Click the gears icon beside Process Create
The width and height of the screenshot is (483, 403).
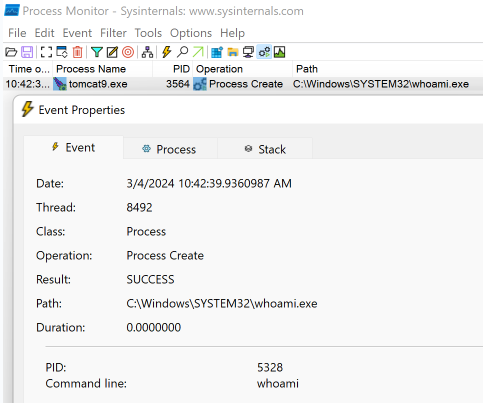coord(200,84)
